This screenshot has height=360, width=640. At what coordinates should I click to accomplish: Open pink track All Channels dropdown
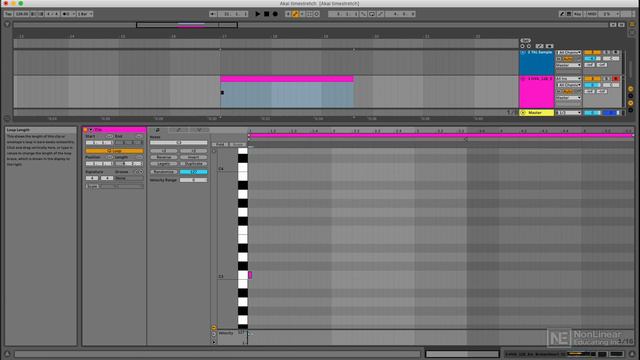[x=569, y=85]
